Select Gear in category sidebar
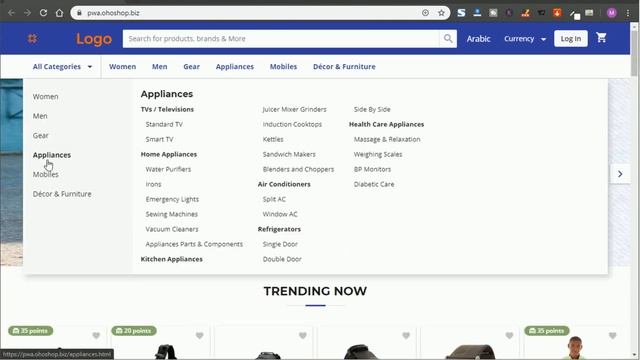The height and width of the screenshot is (360, 640). [x=40, y=136]
